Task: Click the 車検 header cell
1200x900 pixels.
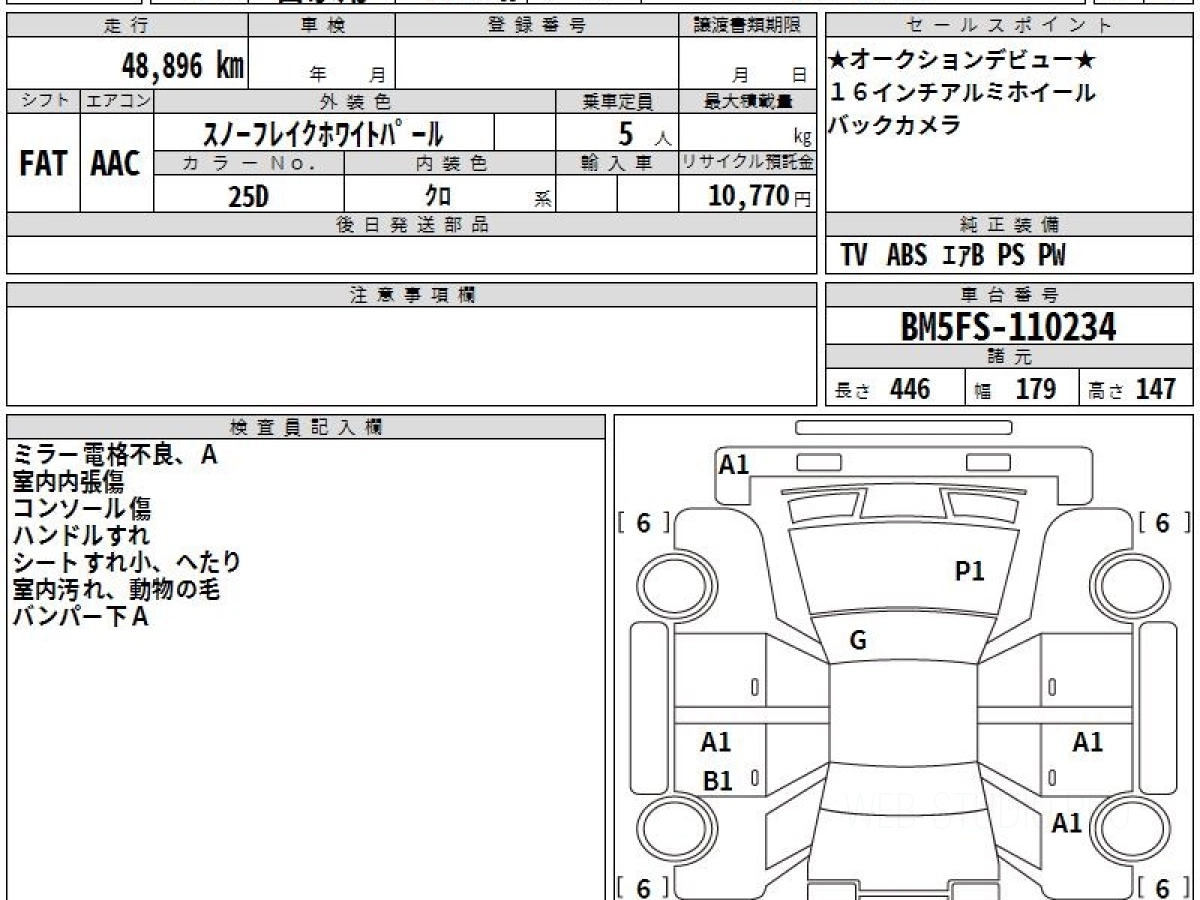Action: [x=322, y=26]
